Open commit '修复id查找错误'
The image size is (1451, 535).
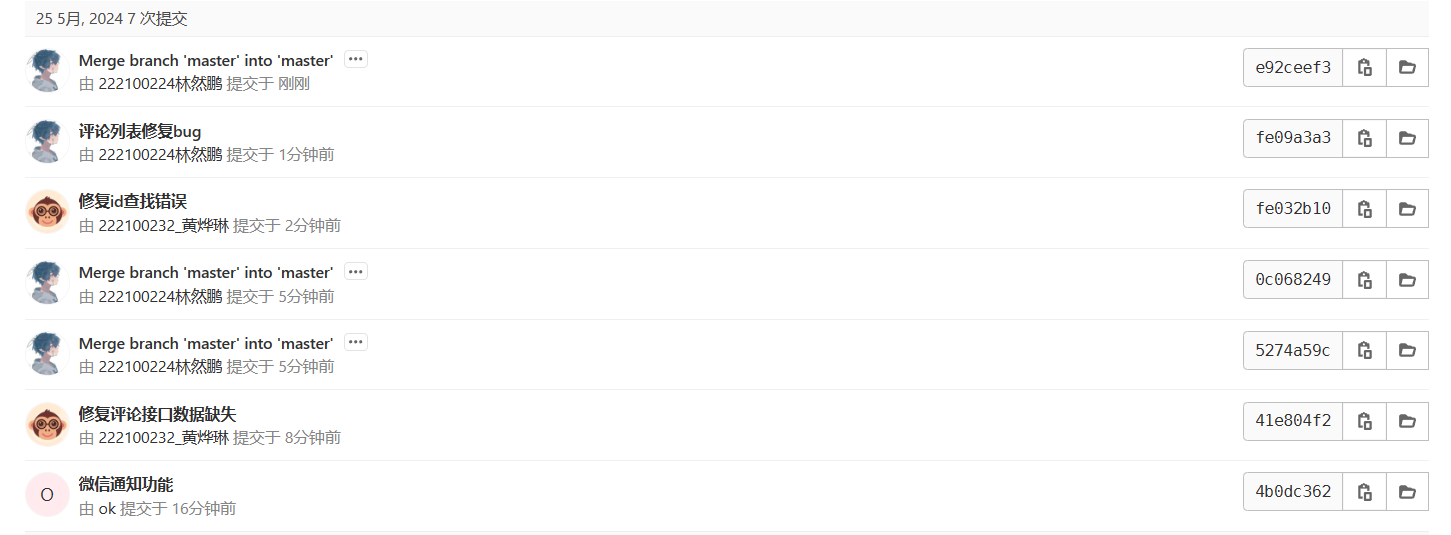pos(133,202)
